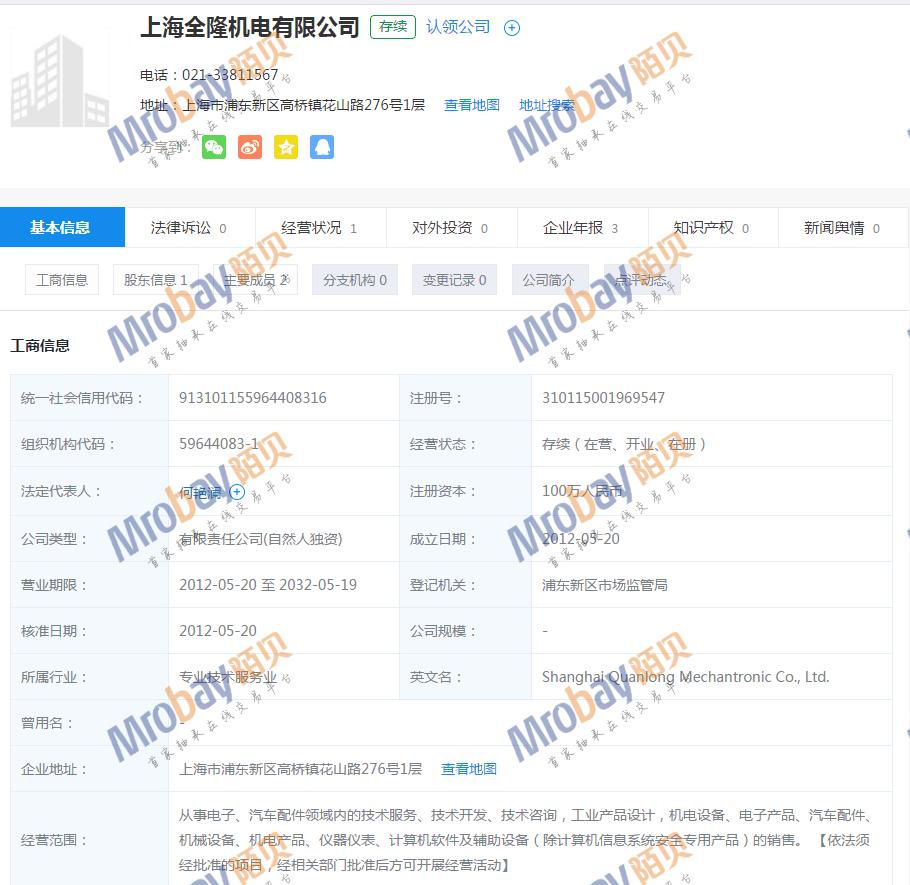View the 企业年报 tab
Screen dimensions: 910x885
580,228
